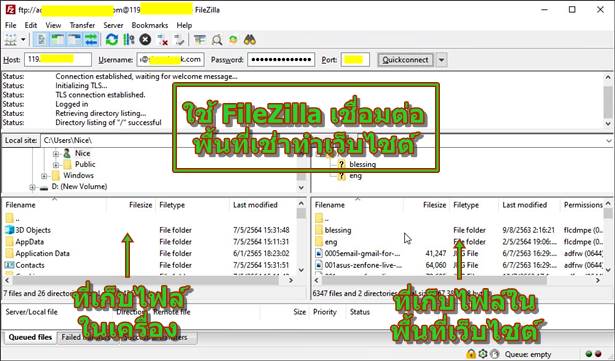This screenshot has height=361, width=615.
Task: Cancel the current operation with X icon
Action: (145, 40)
